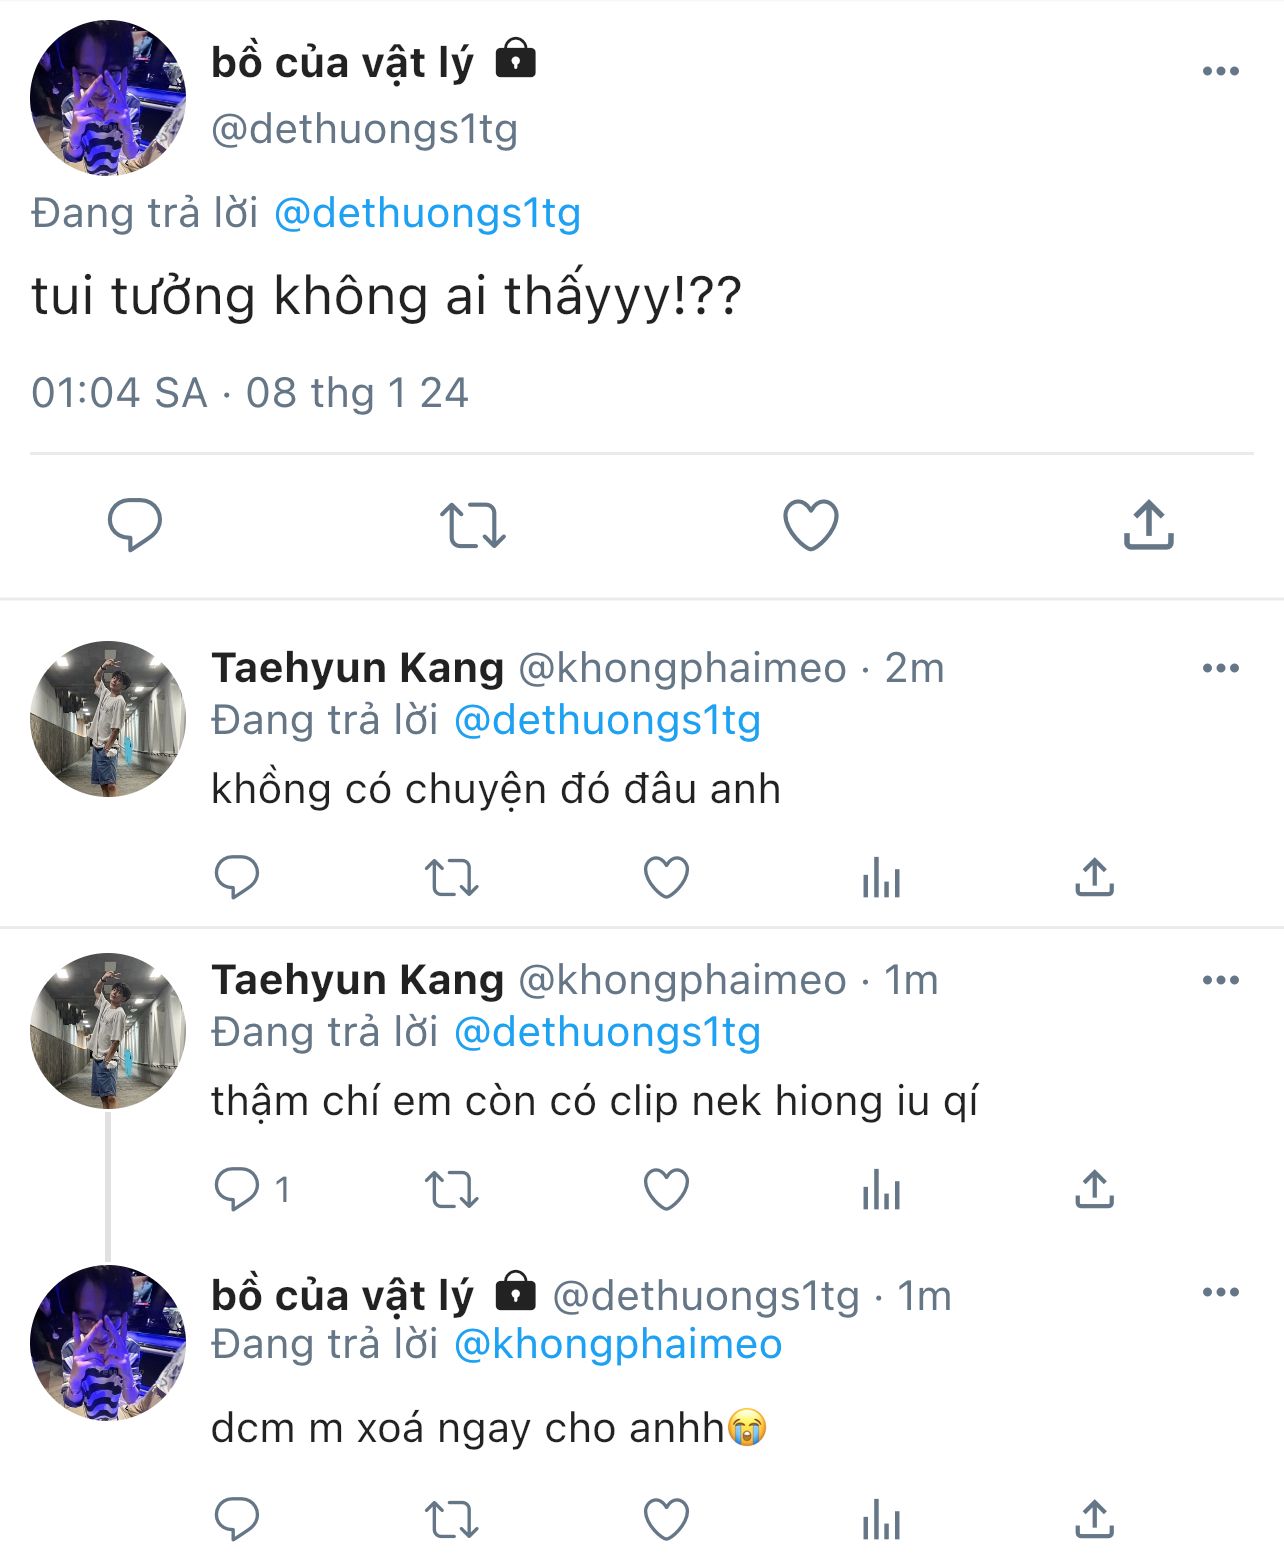Reply to 'thậm chí em còn có clip' tweet
Screen dimensions: 1284x1562
[237, 1190]
